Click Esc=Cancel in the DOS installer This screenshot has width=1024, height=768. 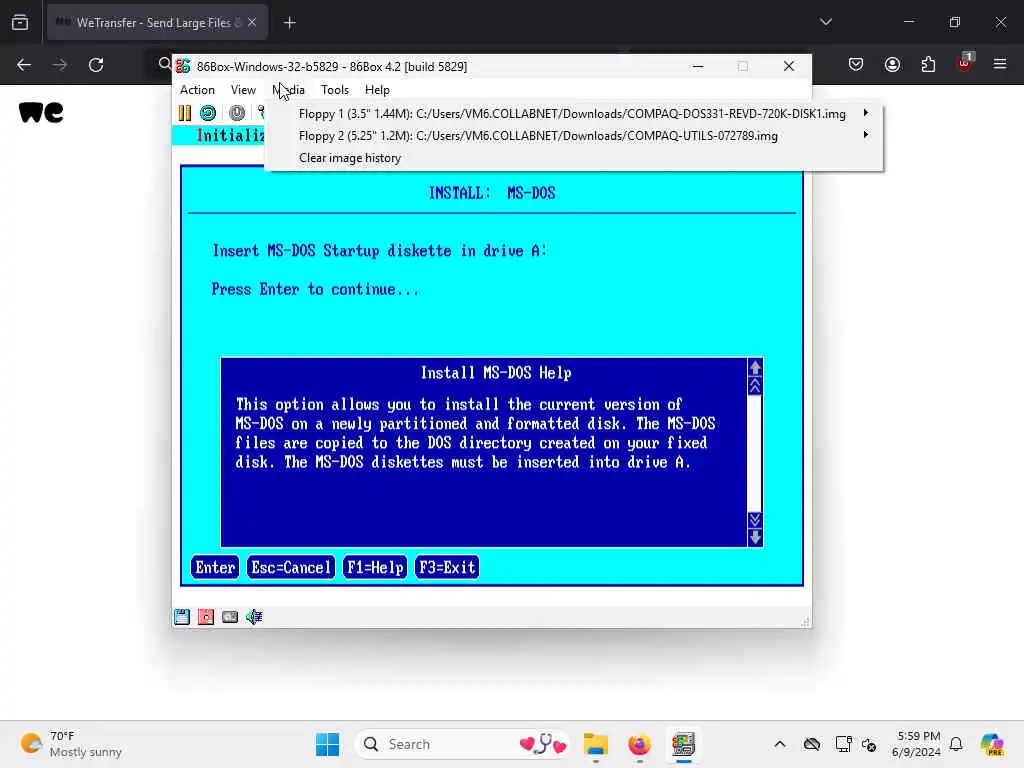(291, 567)
